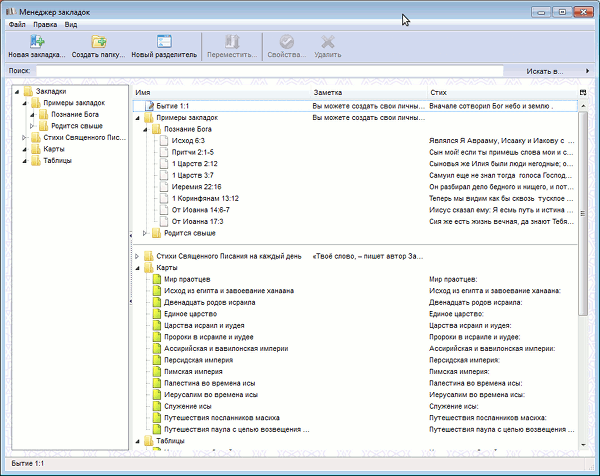Click the Удалить toolbar icon
600x476 pixels.
[327, 41]
